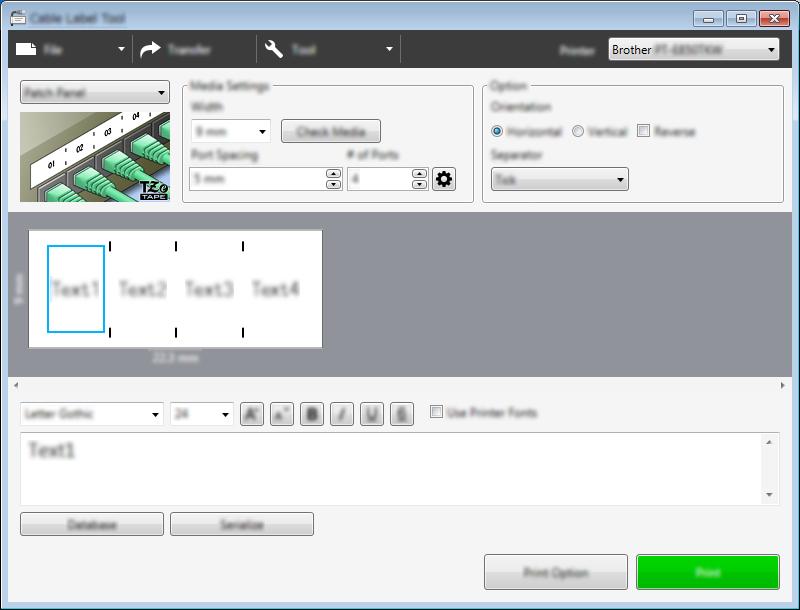The width and height of the screenshot is (800, 610).
Task: Select Horizontal orientation radio button
Action: pos(497,132)
